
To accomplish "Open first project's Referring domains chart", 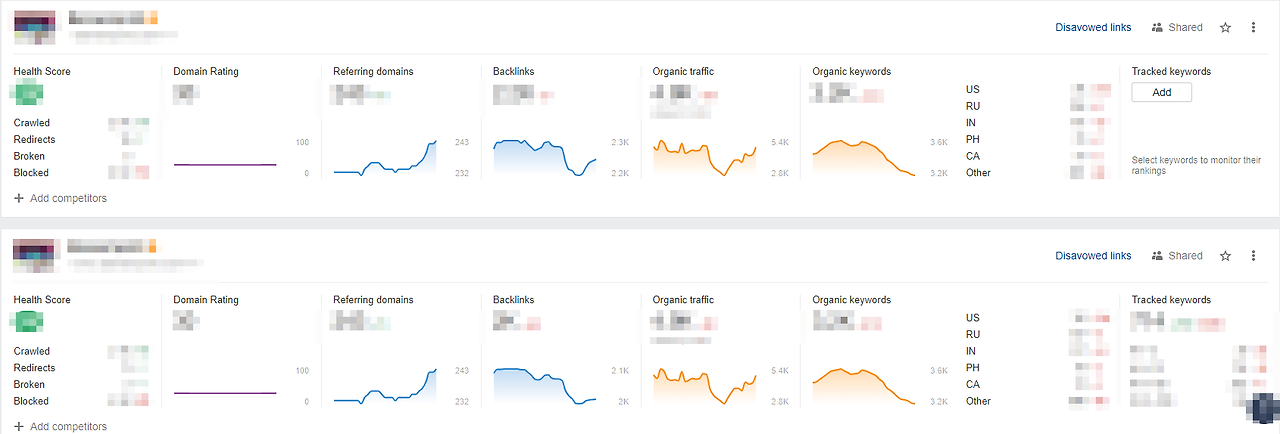I will tap(385, 158).
